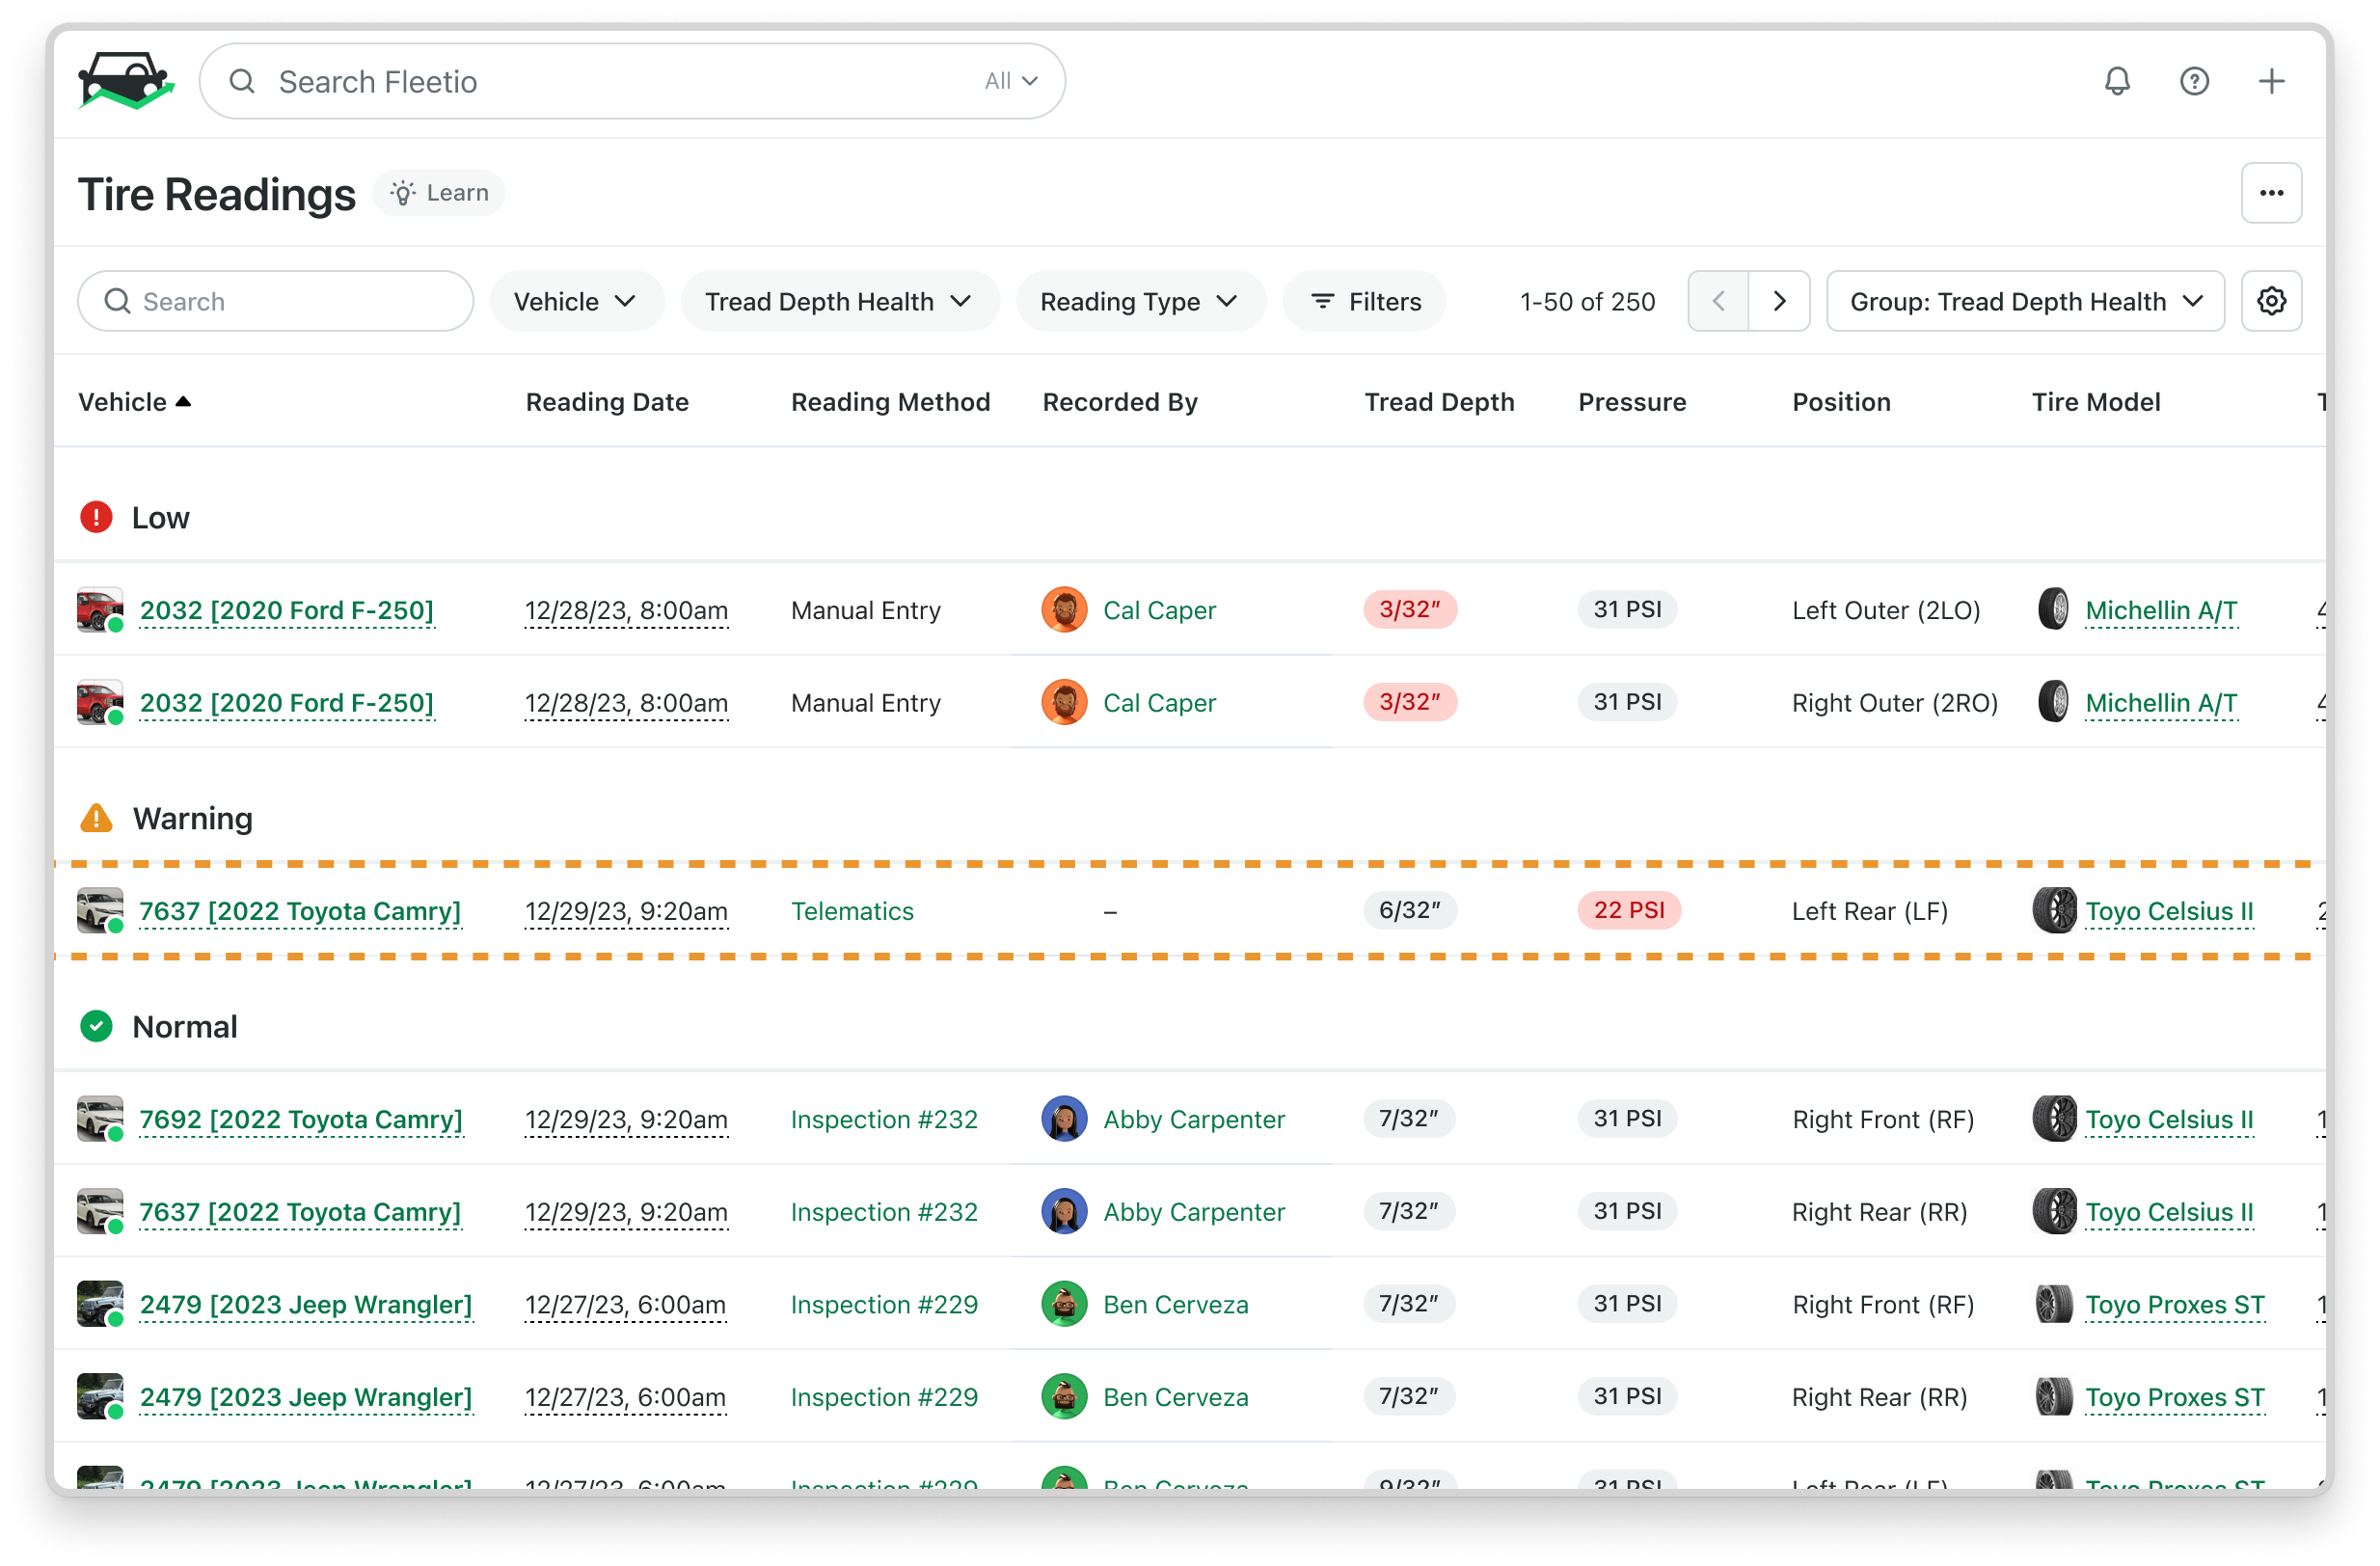Open the notifications bell
The height and width of the screenshot is (1566, 2380).
click(2116, 81)
